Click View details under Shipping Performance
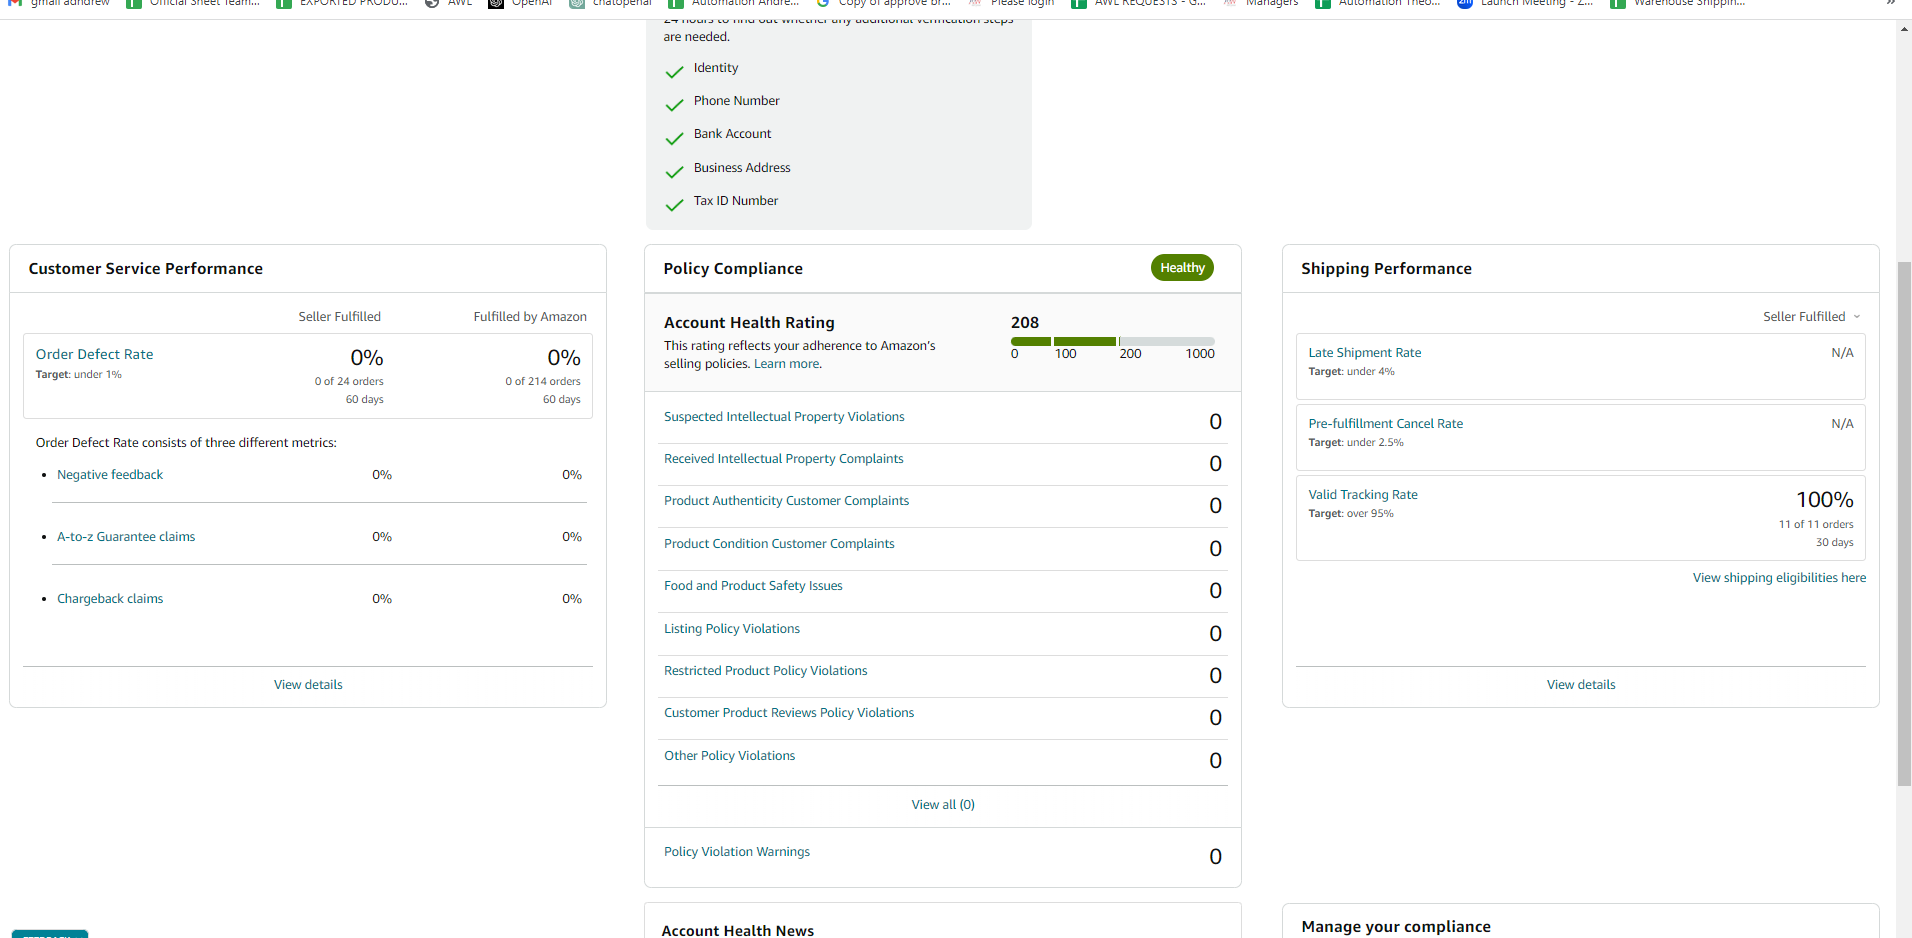Viewport: 1912px width, 938px height. [x=1581, y=685]
